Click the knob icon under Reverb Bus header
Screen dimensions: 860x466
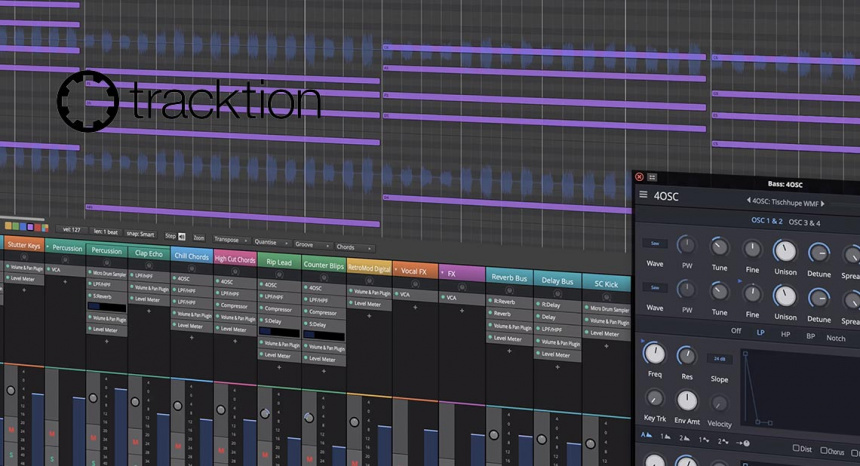tap(509, 290)
